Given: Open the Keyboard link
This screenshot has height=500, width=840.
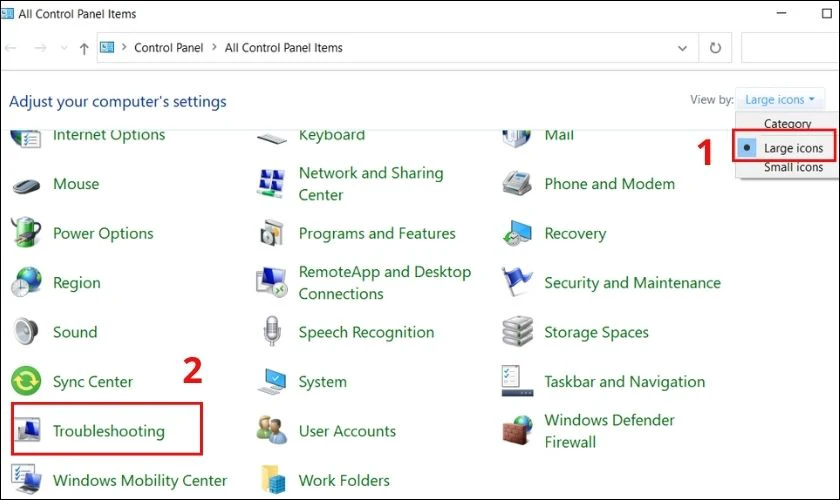Looking at the screenshot, I should (332, 135).
